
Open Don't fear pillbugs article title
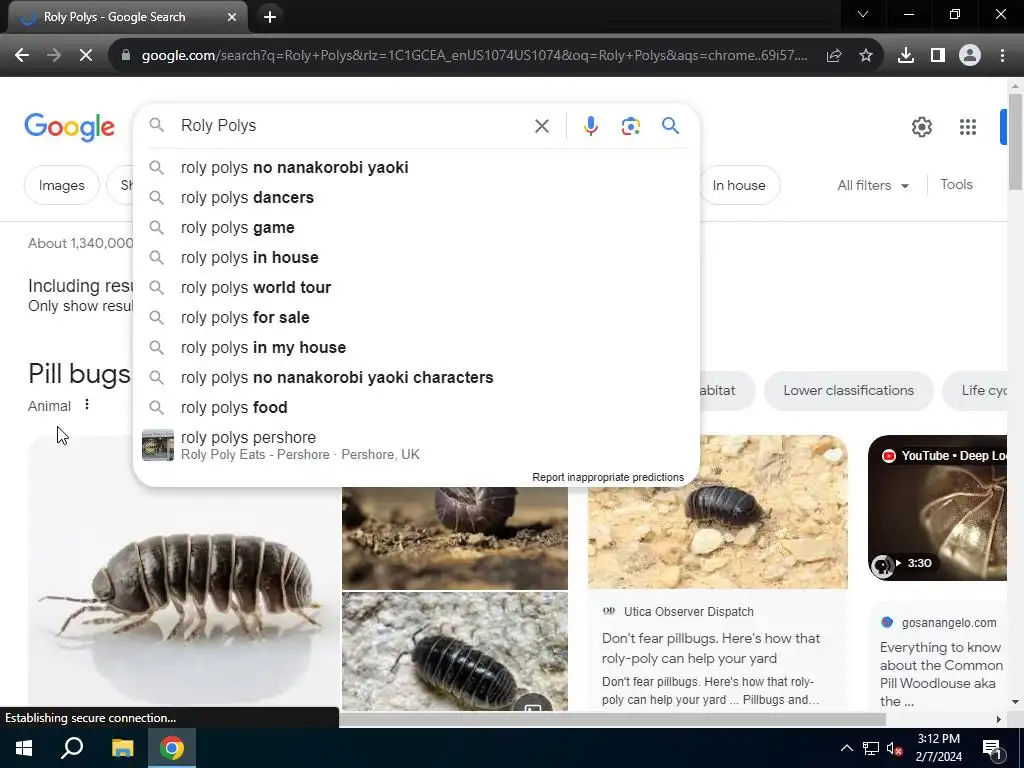711,648
